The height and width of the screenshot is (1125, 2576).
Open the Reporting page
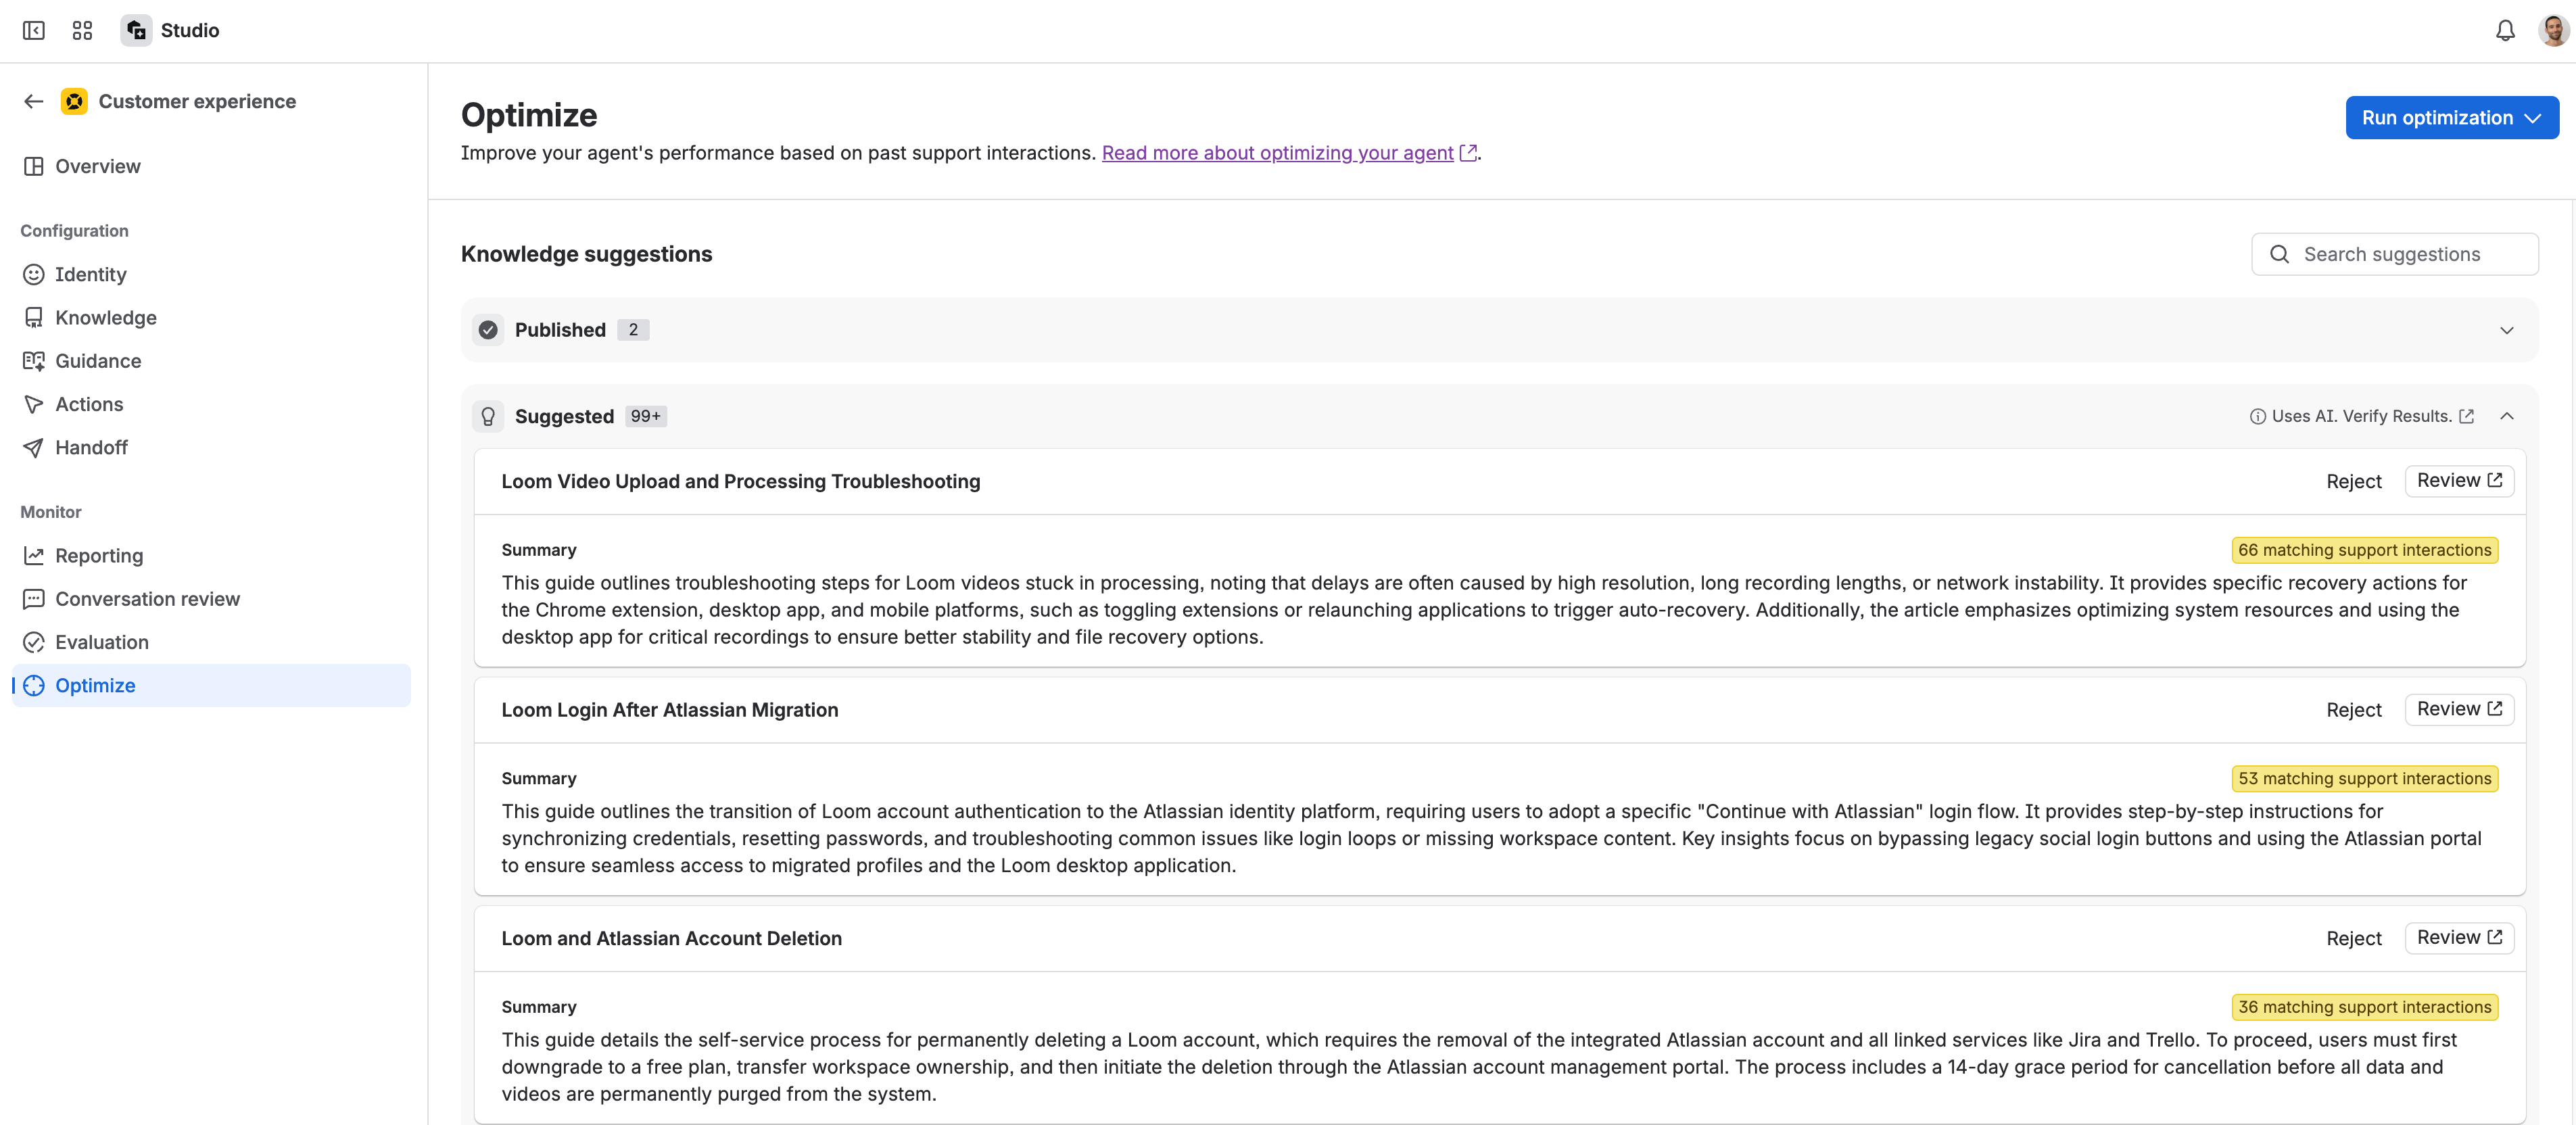[x=211, y=555]
